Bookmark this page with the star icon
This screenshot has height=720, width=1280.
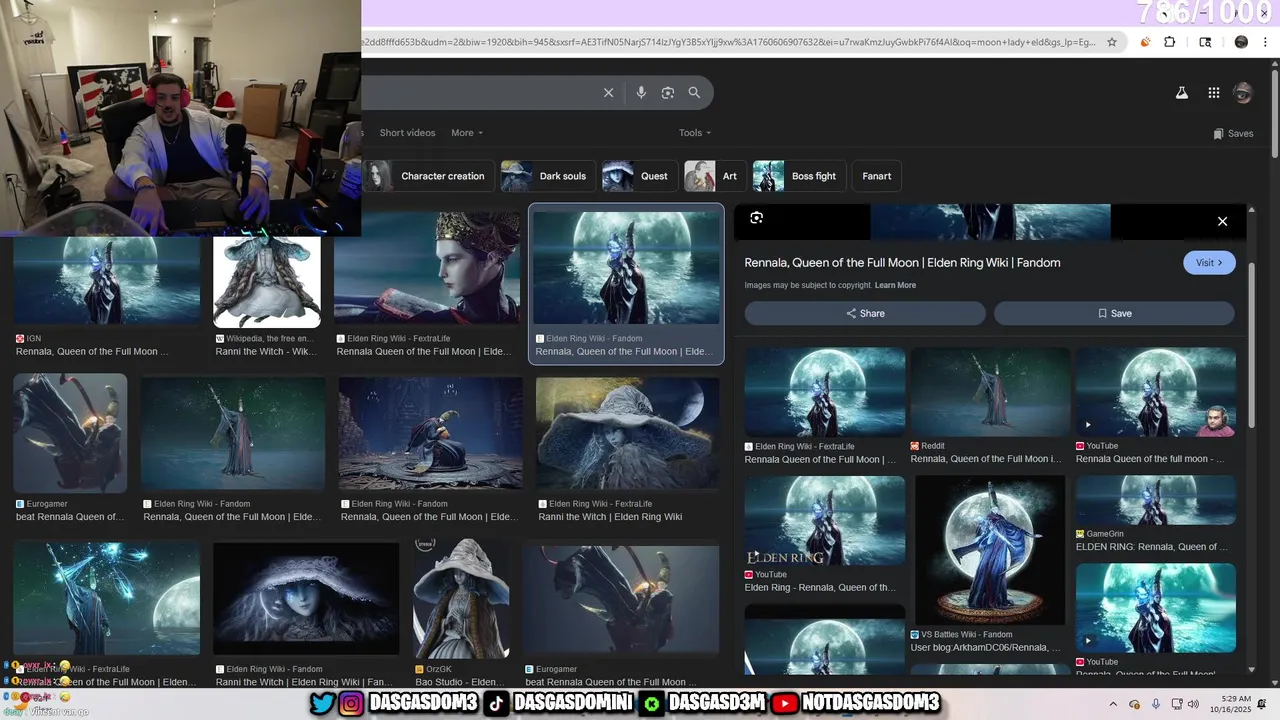[x=1112, y=42]
